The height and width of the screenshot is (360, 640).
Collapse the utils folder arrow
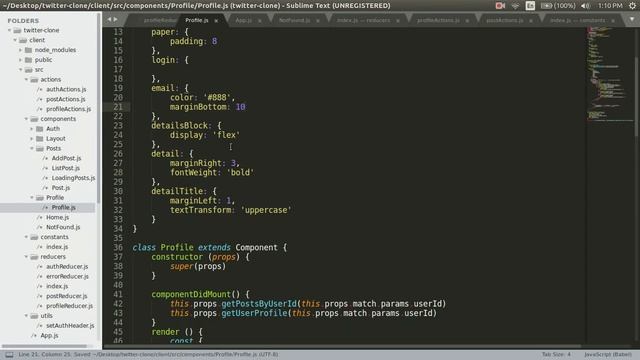pyautogui.click(x=27, y=316)
